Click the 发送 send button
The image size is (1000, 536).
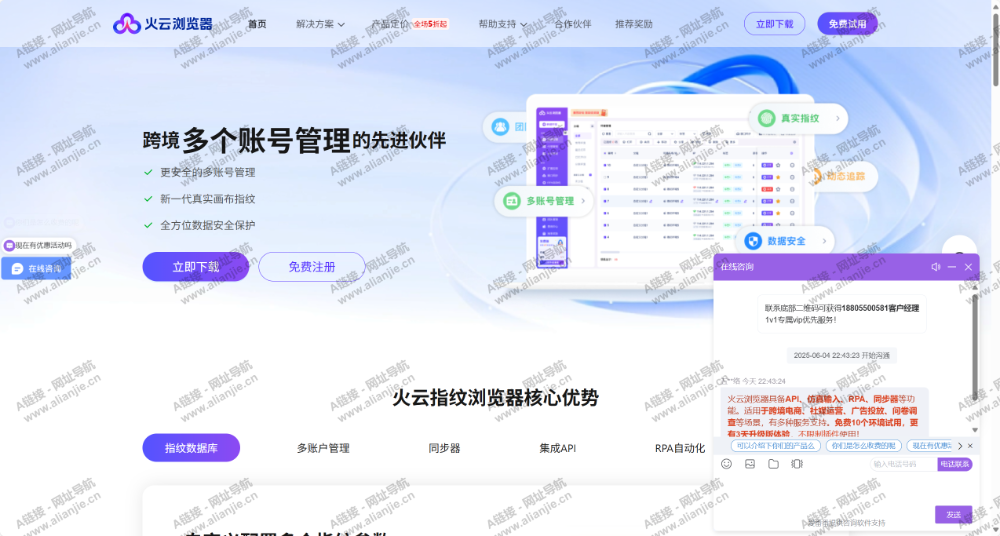tap(953, 514)
